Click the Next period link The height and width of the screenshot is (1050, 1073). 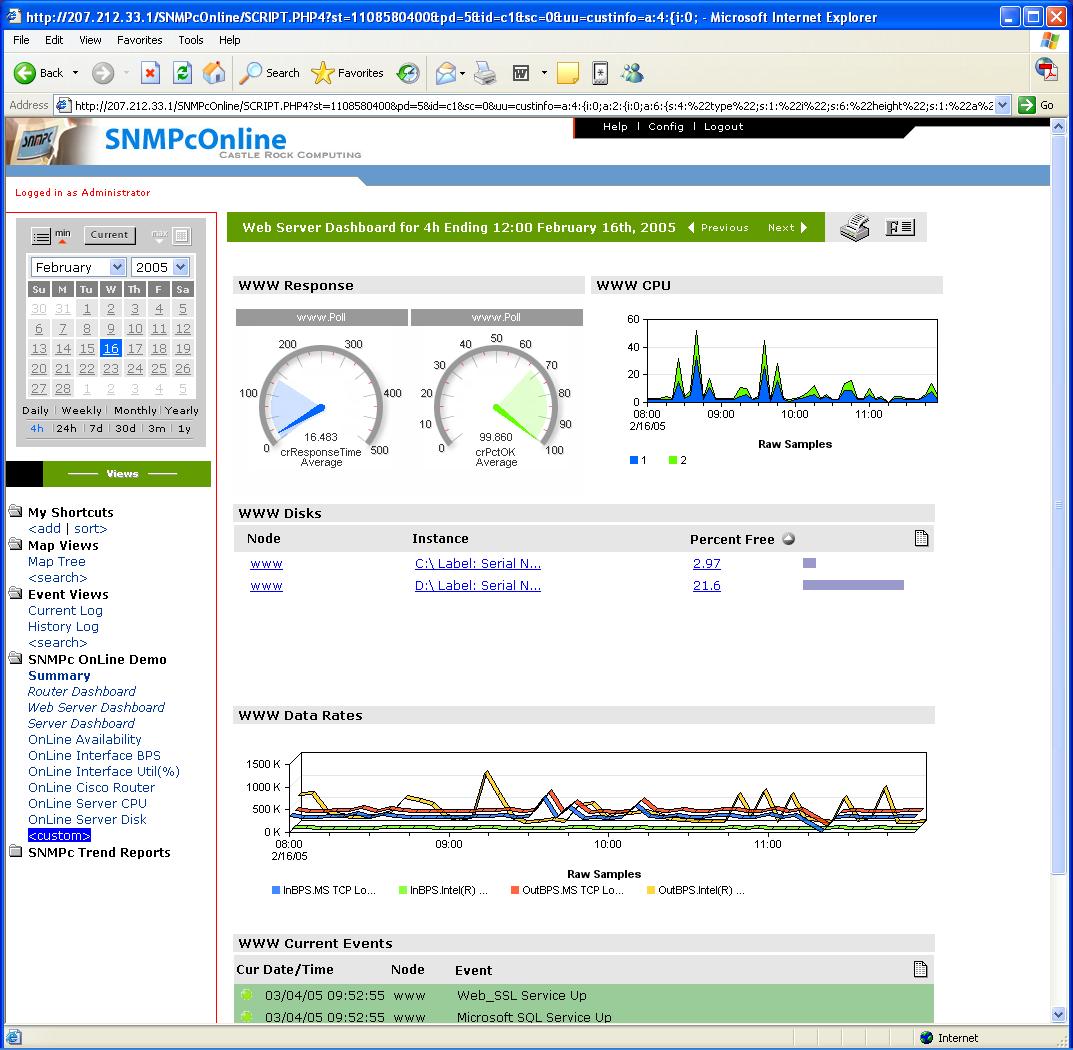787,227
